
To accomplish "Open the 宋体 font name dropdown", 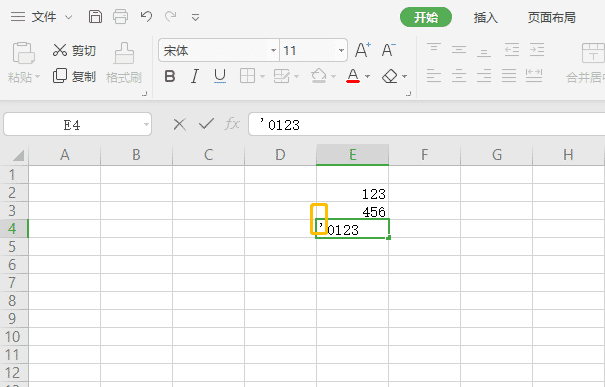I will tap(274, 51).
